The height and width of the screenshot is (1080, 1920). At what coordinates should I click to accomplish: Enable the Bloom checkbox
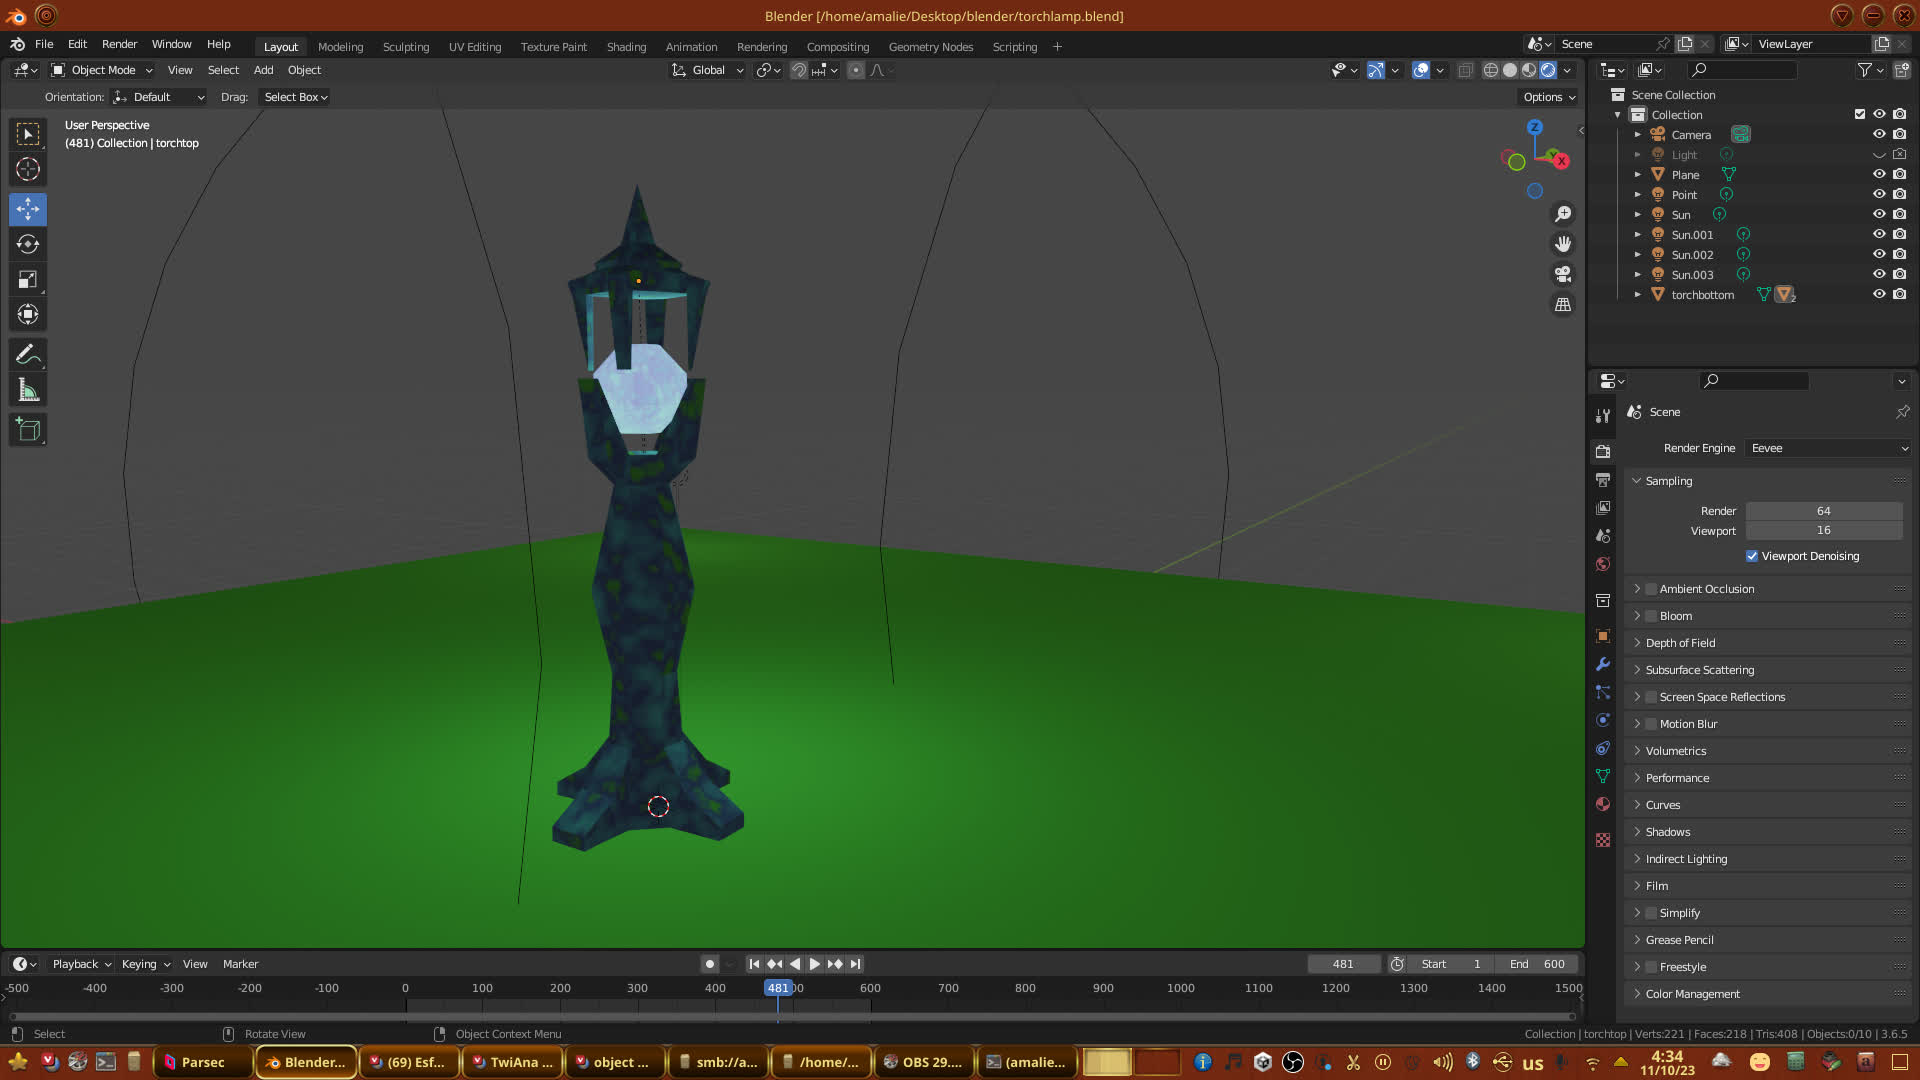(x=1652, y=616)
